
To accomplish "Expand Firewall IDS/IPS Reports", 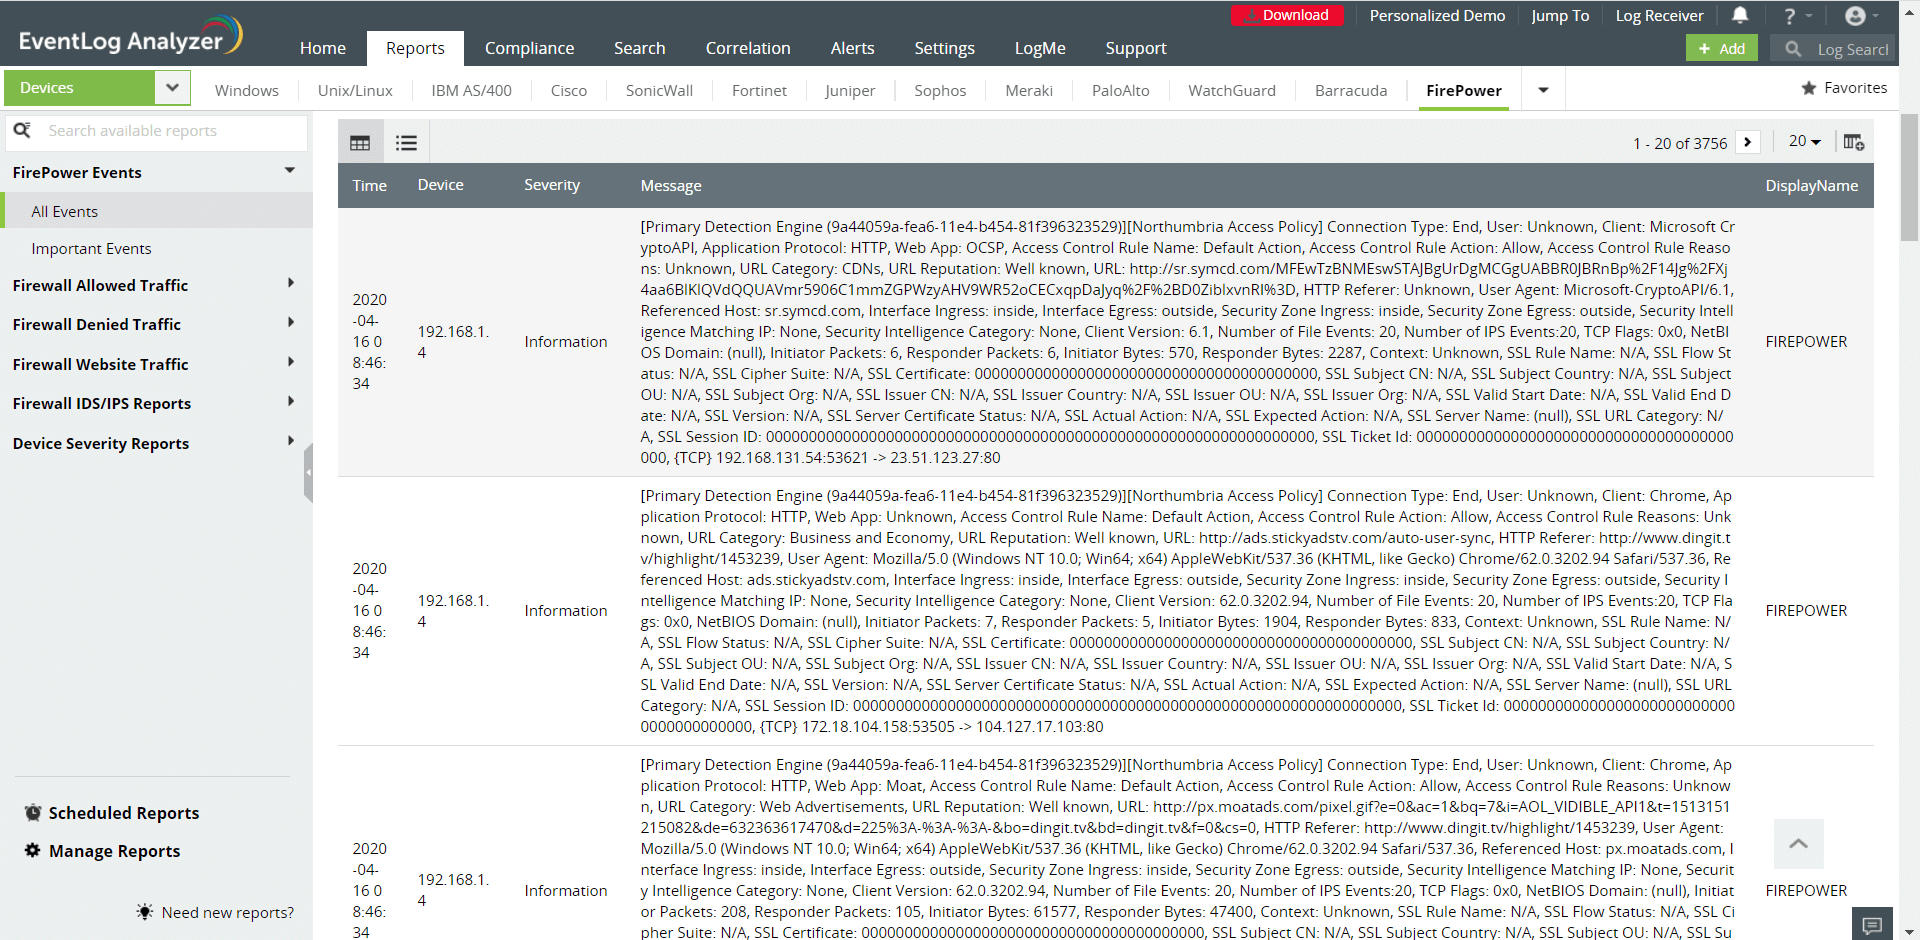I will (x=291, y=402).
